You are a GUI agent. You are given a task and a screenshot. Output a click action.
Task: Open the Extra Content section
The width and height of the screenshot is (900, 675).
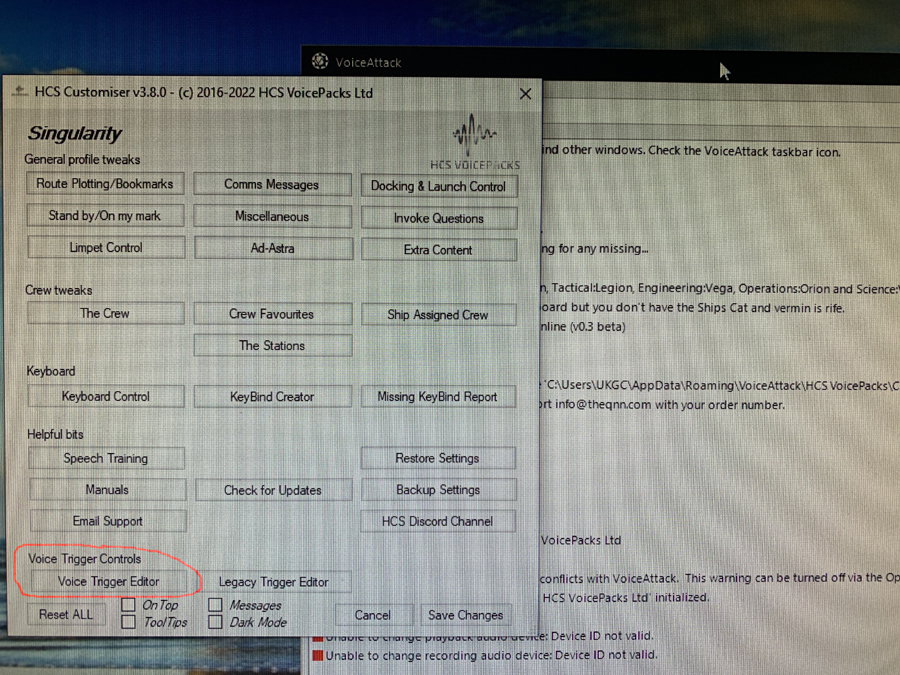pos(439,250)
